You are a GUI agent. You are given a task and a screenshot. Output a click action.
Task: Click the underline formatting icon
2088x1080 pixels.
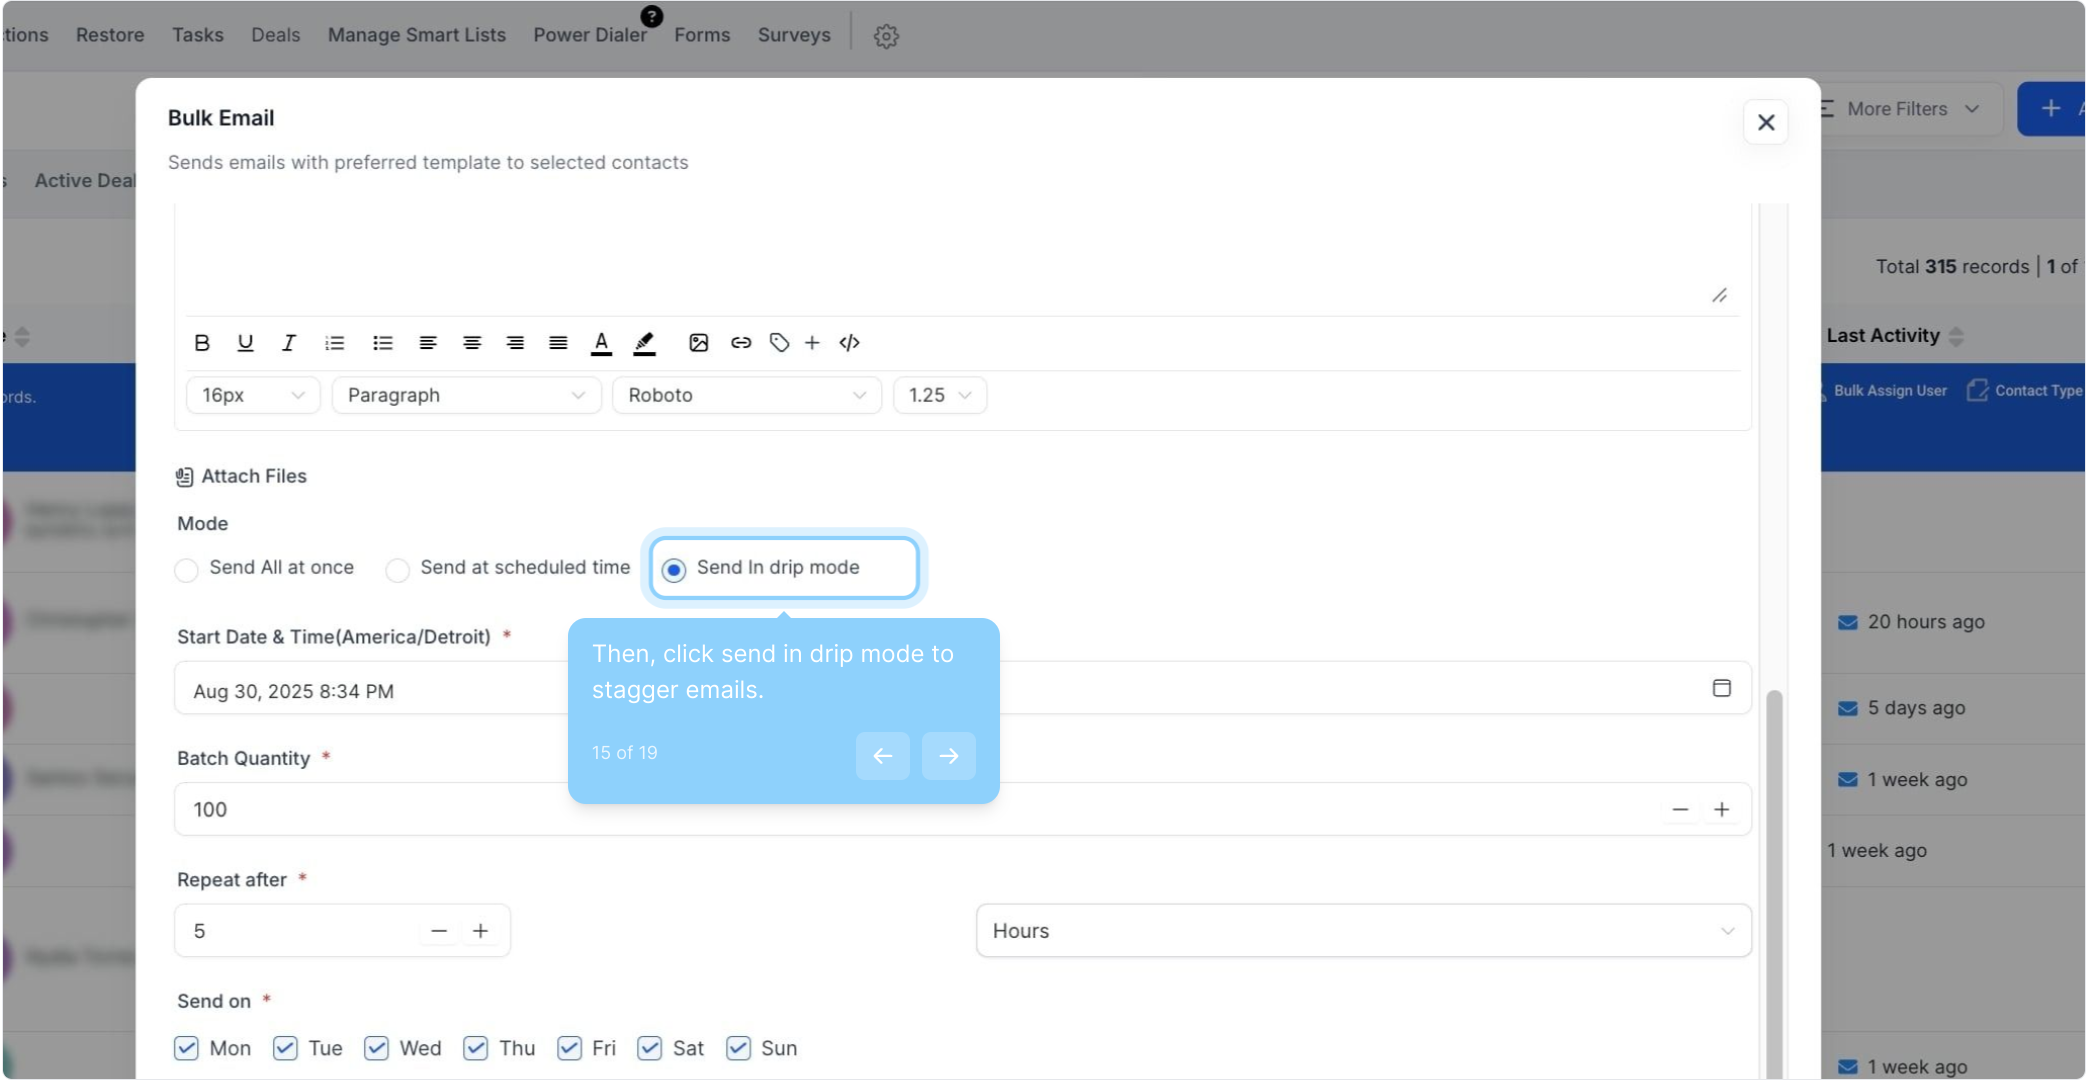coord(245,343)
